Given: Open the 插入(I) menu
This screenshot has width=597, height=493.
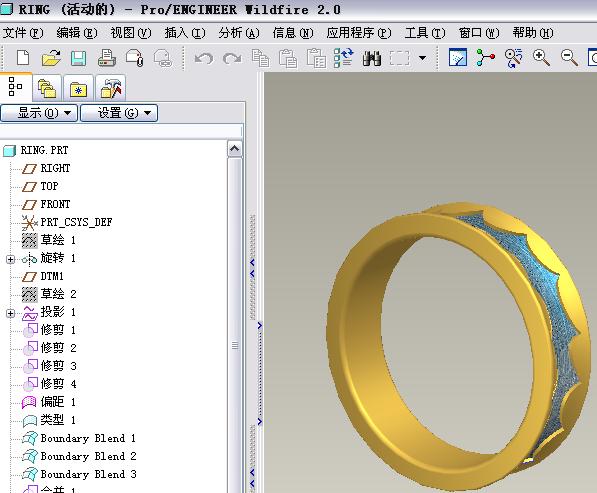Looking at the screenshot, I should click(x=185, y=33).
